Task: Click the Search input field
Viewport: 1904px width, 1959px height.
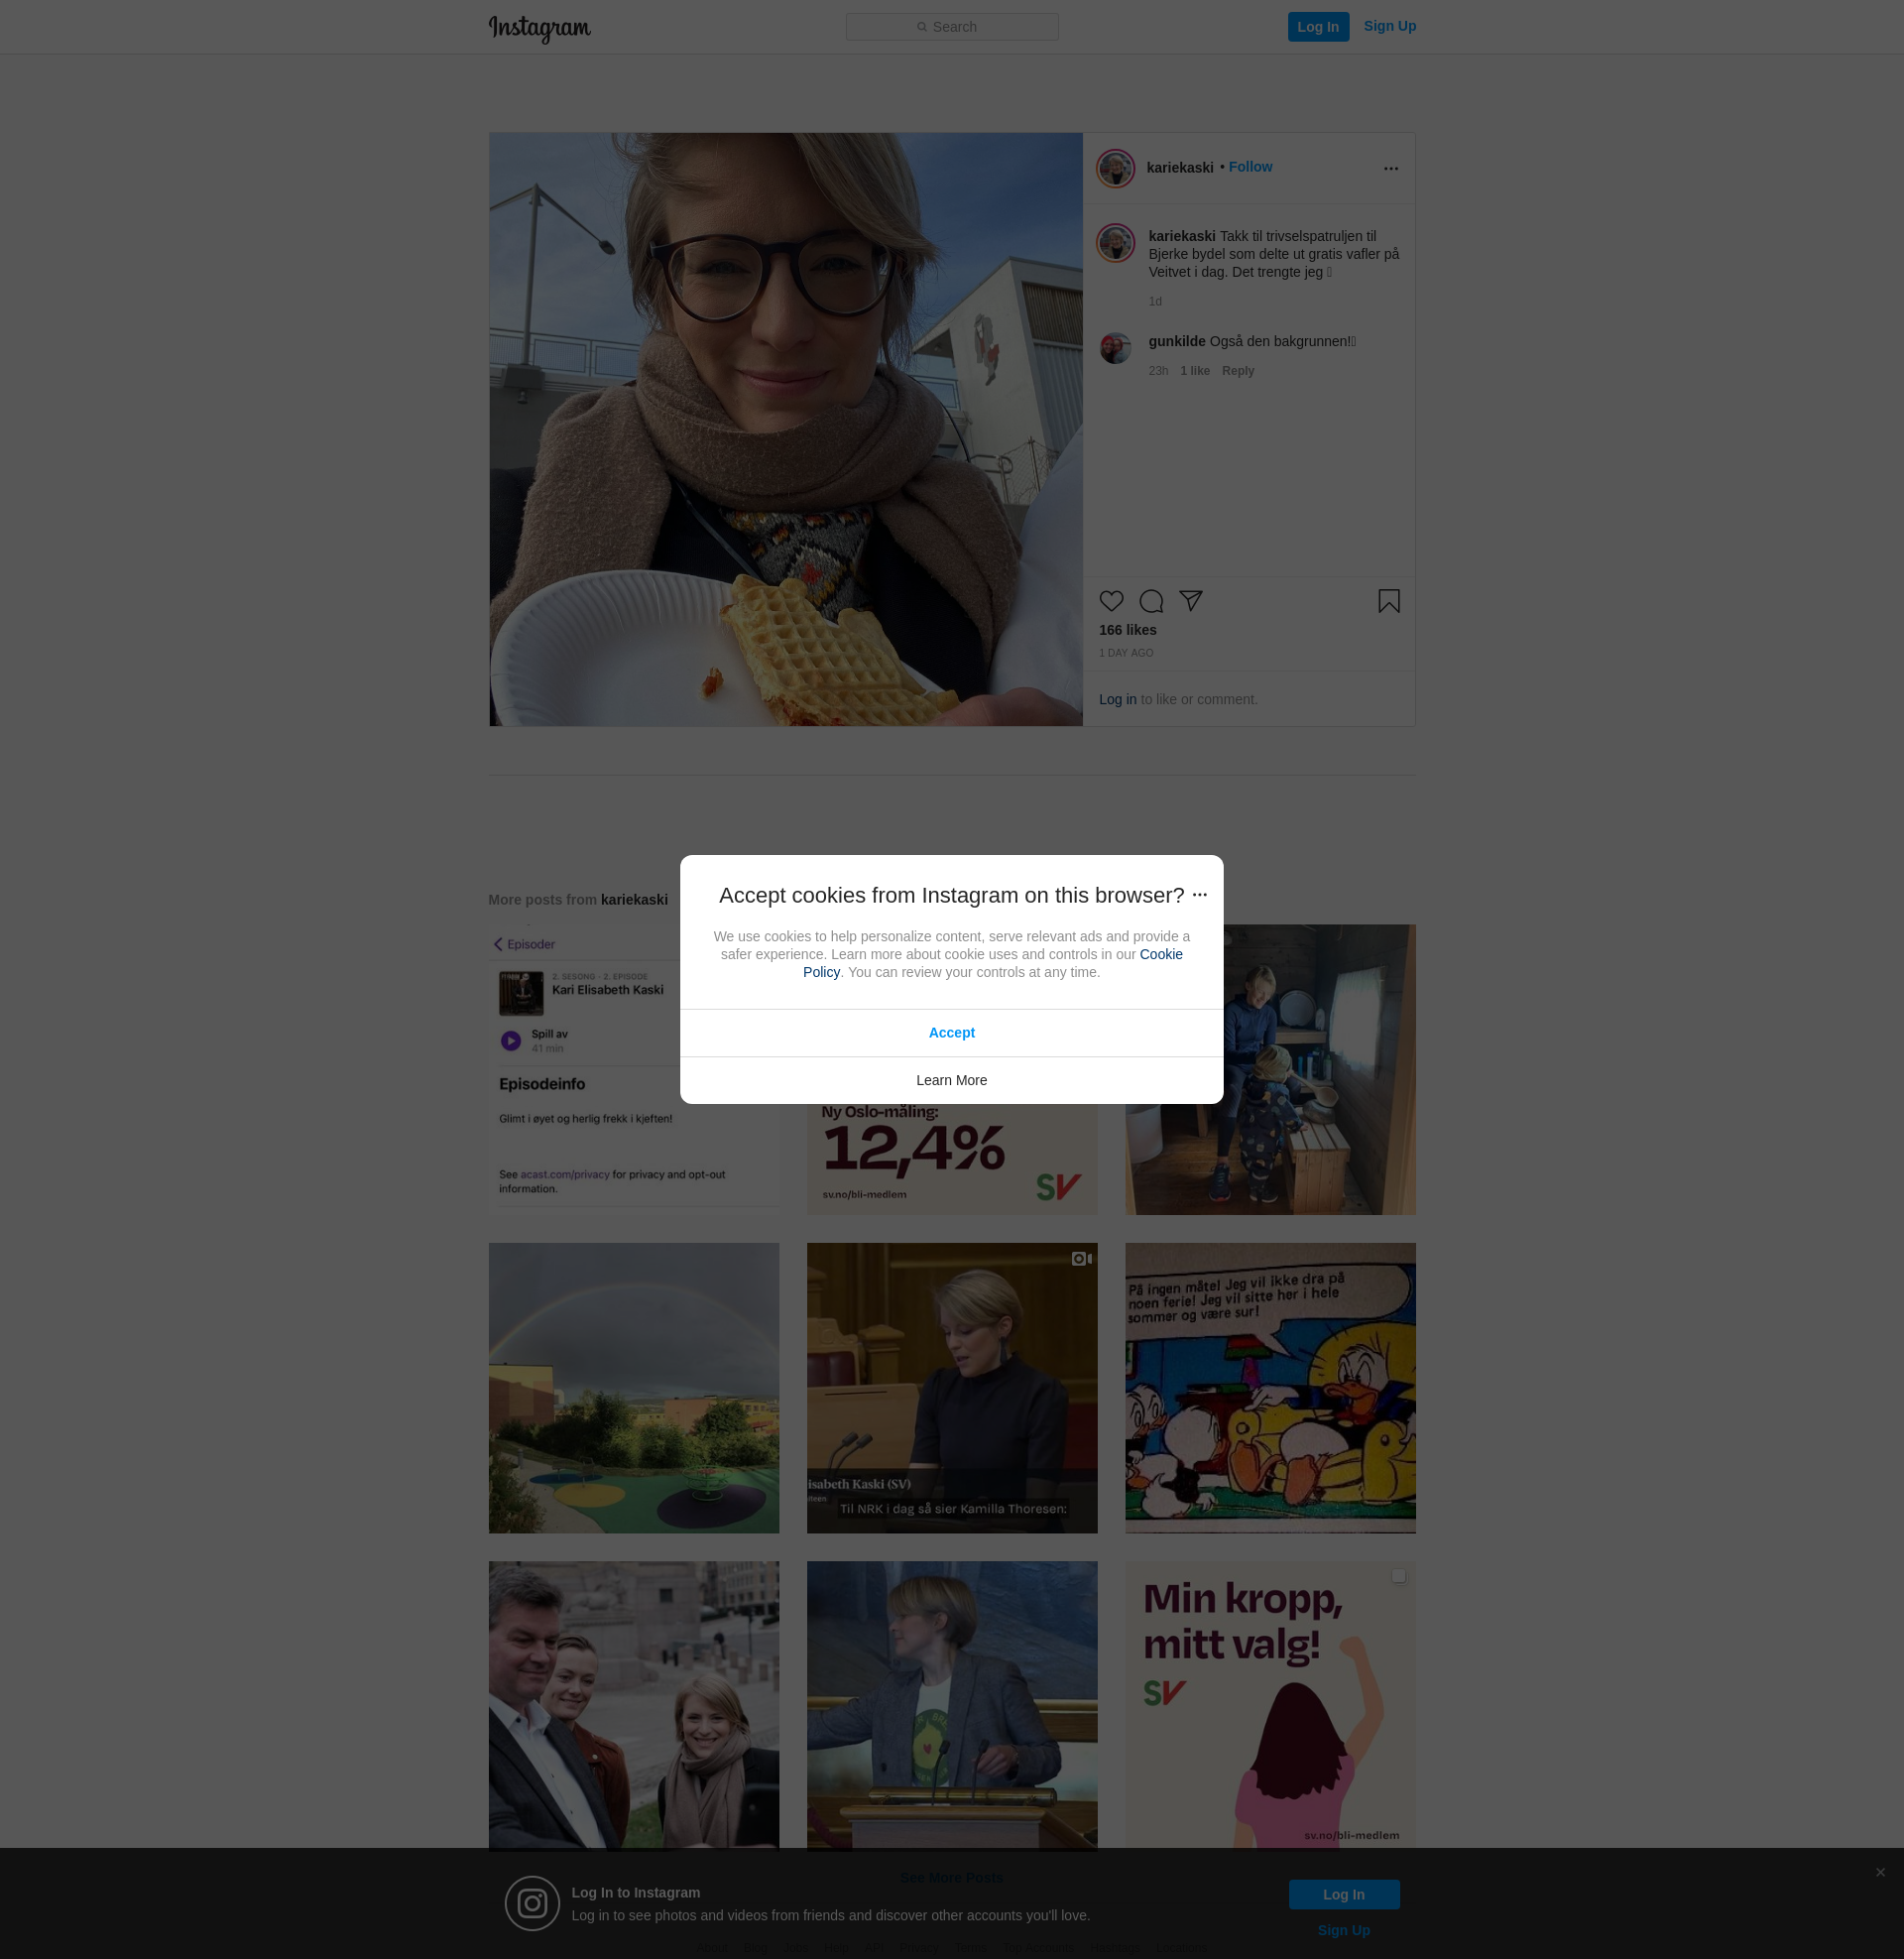Action: 952,27
